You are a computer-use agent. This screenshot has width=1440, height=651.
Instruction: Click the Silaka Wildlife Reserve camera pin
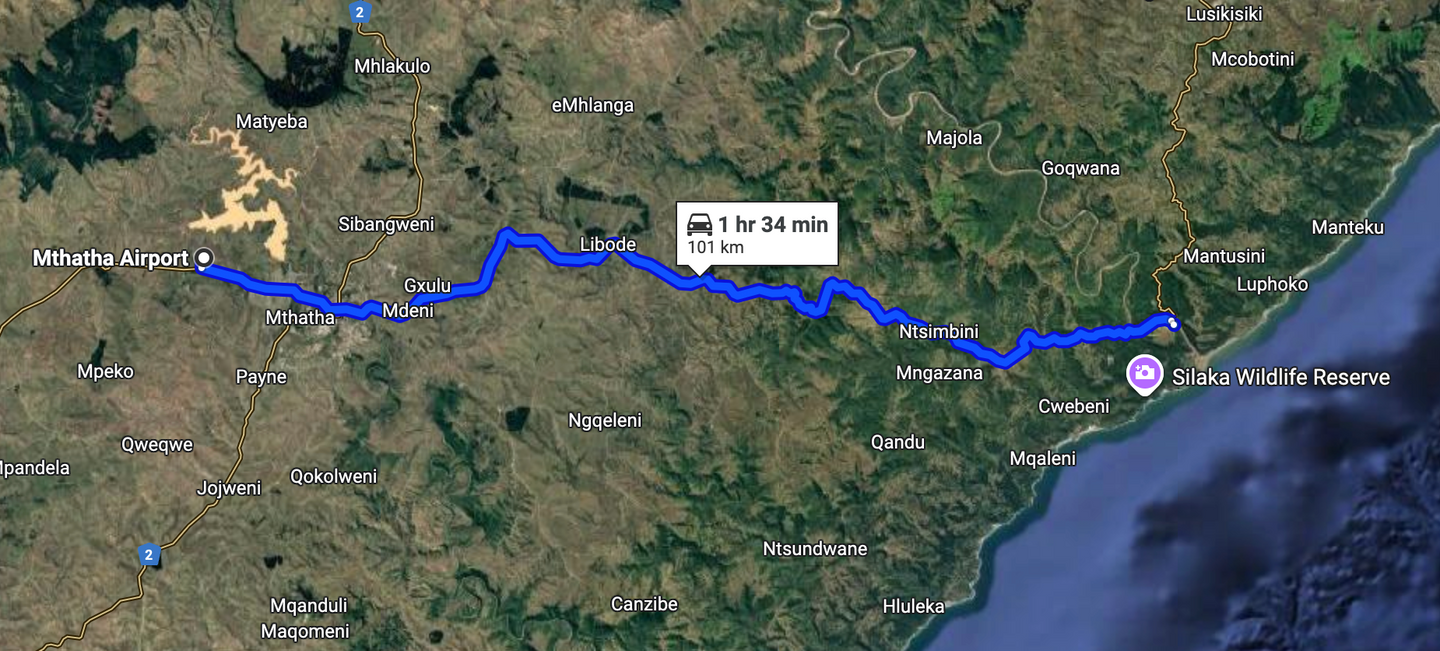1145,375
